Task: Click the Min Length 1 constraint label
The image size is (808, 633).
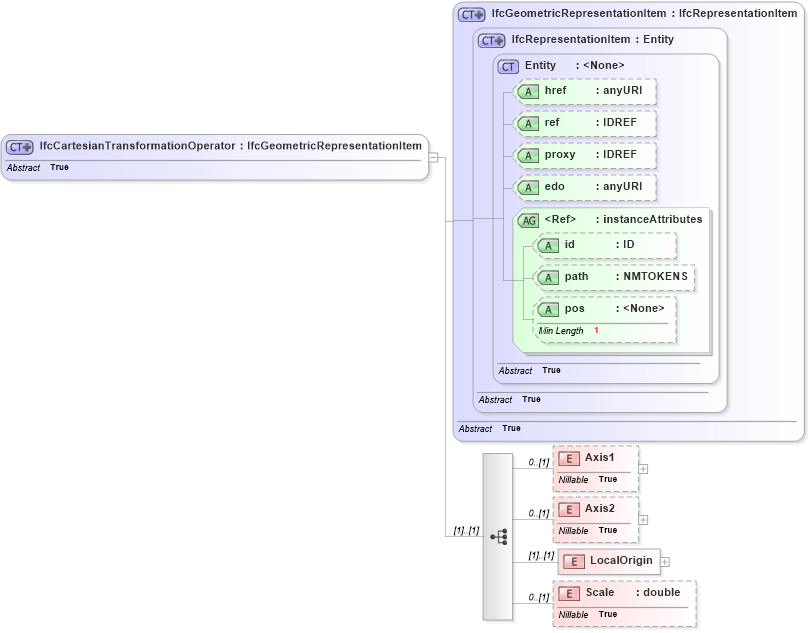Action: click(566, 330)
